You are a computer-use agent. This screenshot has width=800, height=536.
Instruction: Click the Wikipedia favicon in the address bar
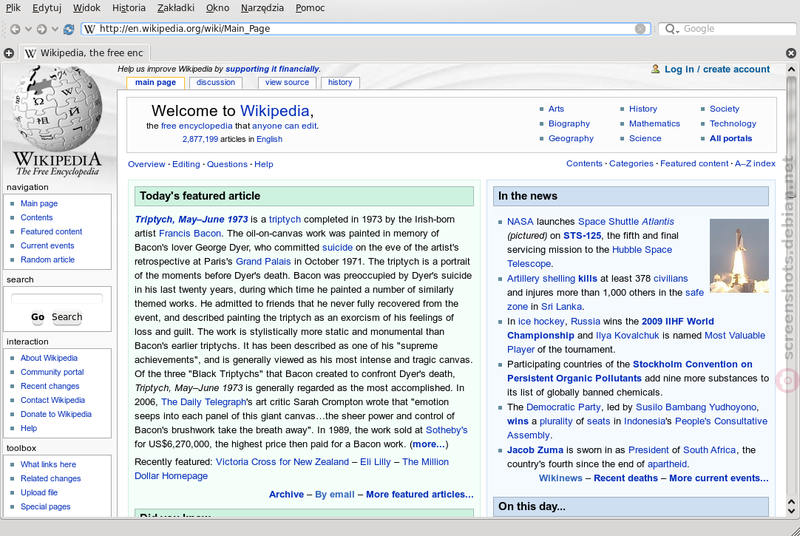click(x=90, y=29)
